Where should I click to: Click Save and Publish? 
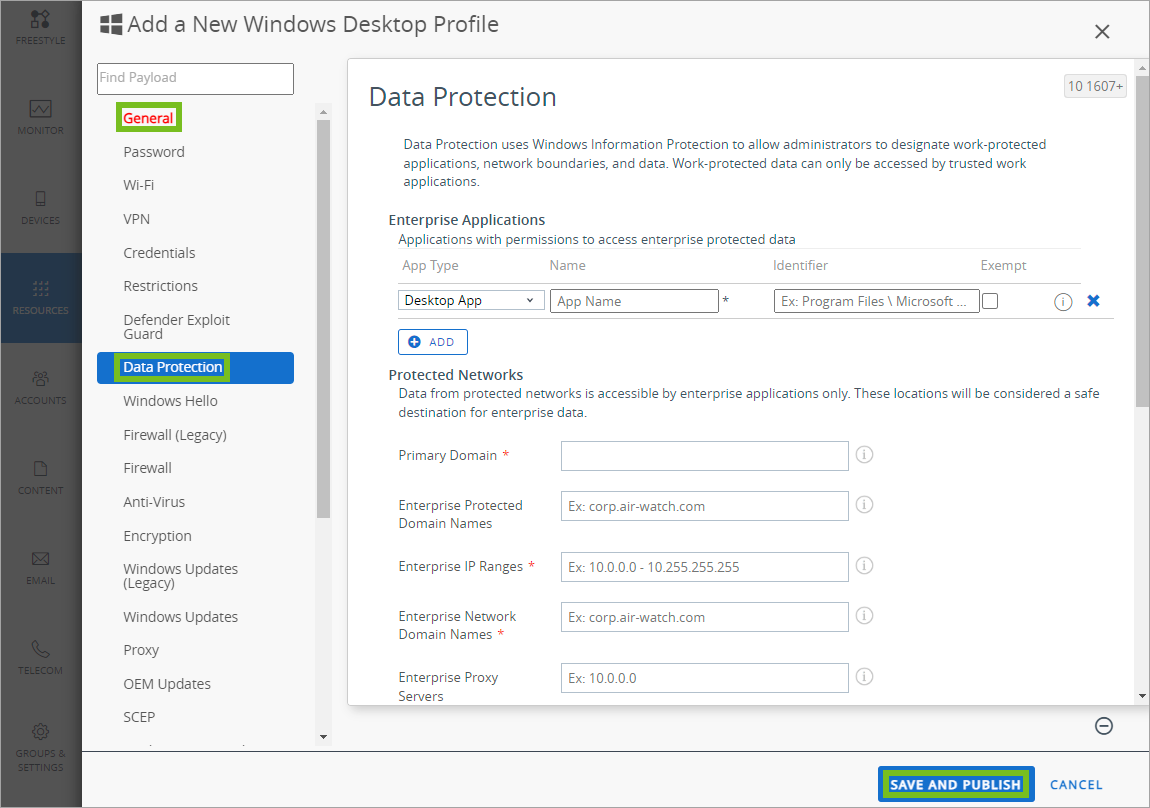[x=956, y=785]
